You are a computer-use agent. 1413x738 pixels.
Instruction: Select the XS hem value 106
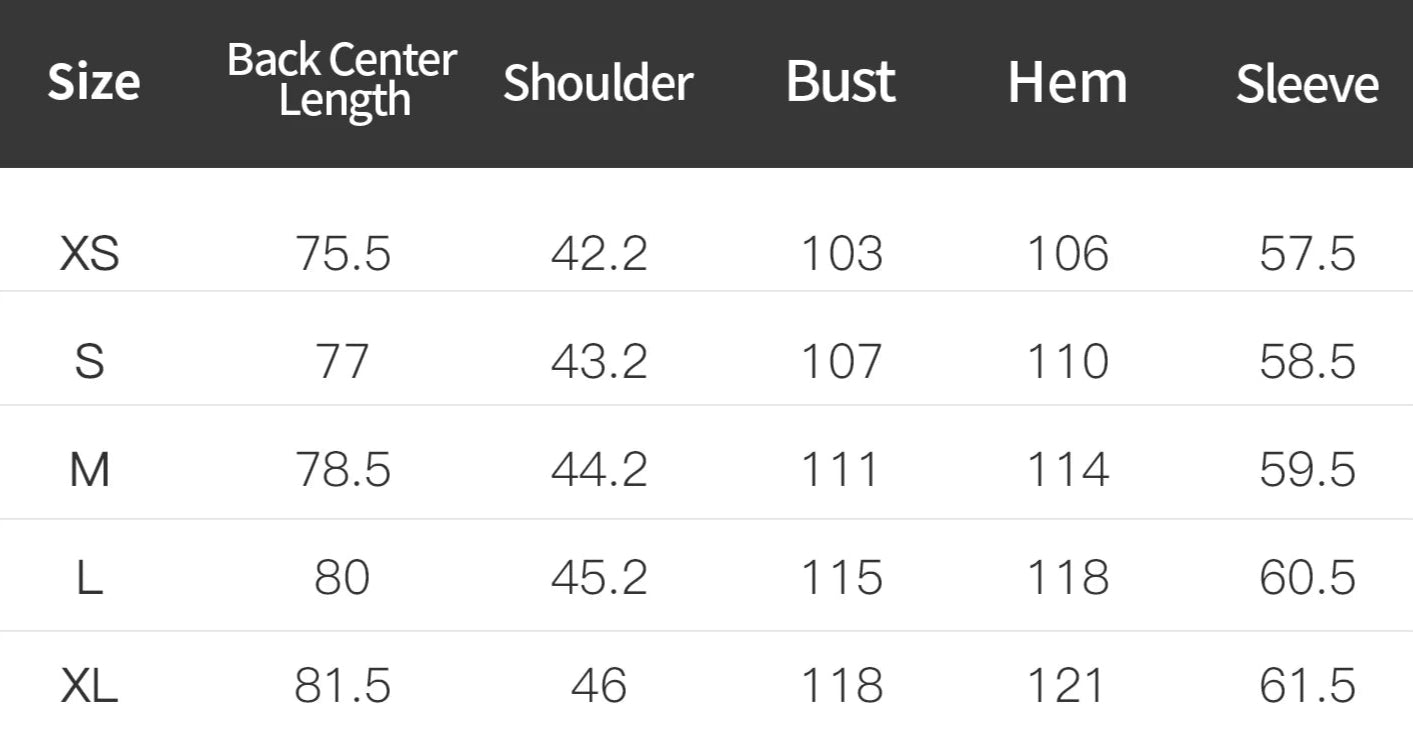(x=1068, y=254)
